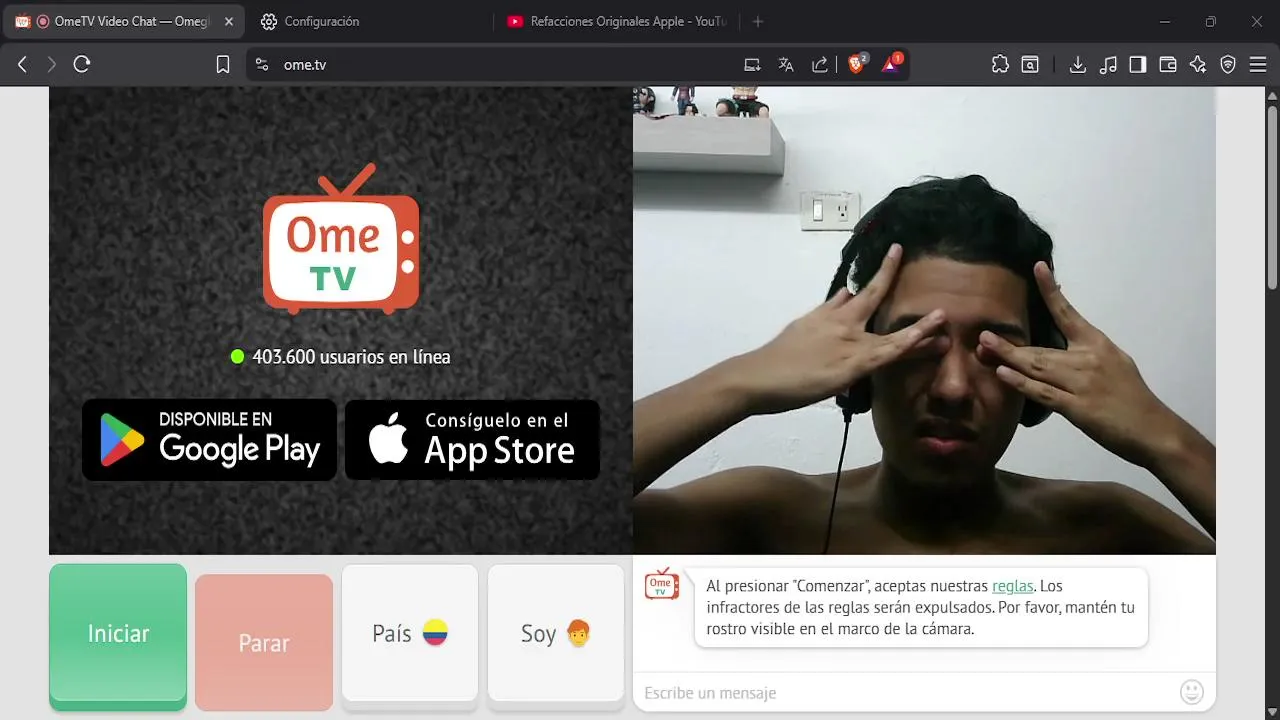The height and width of the screenshot is (720, 1280).
Task: Click the webcam video preview
Action: point(924,320)
